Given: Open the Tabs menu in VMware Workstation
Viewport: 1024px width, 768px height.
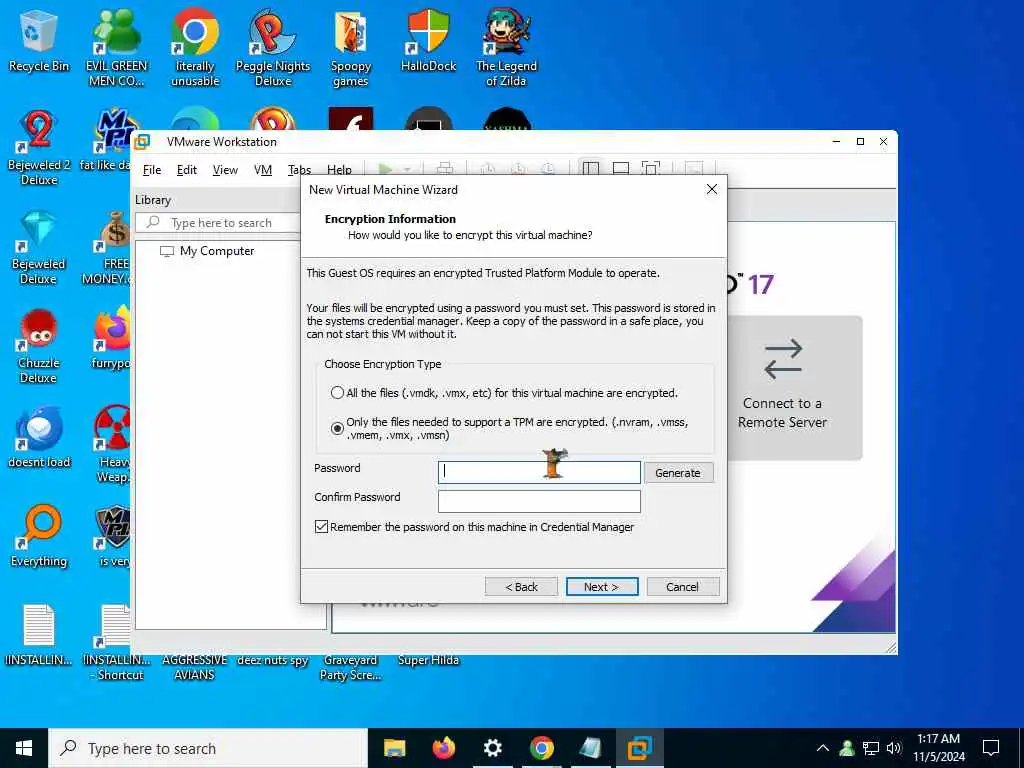Looking at the screenshot, I should 299,170.
